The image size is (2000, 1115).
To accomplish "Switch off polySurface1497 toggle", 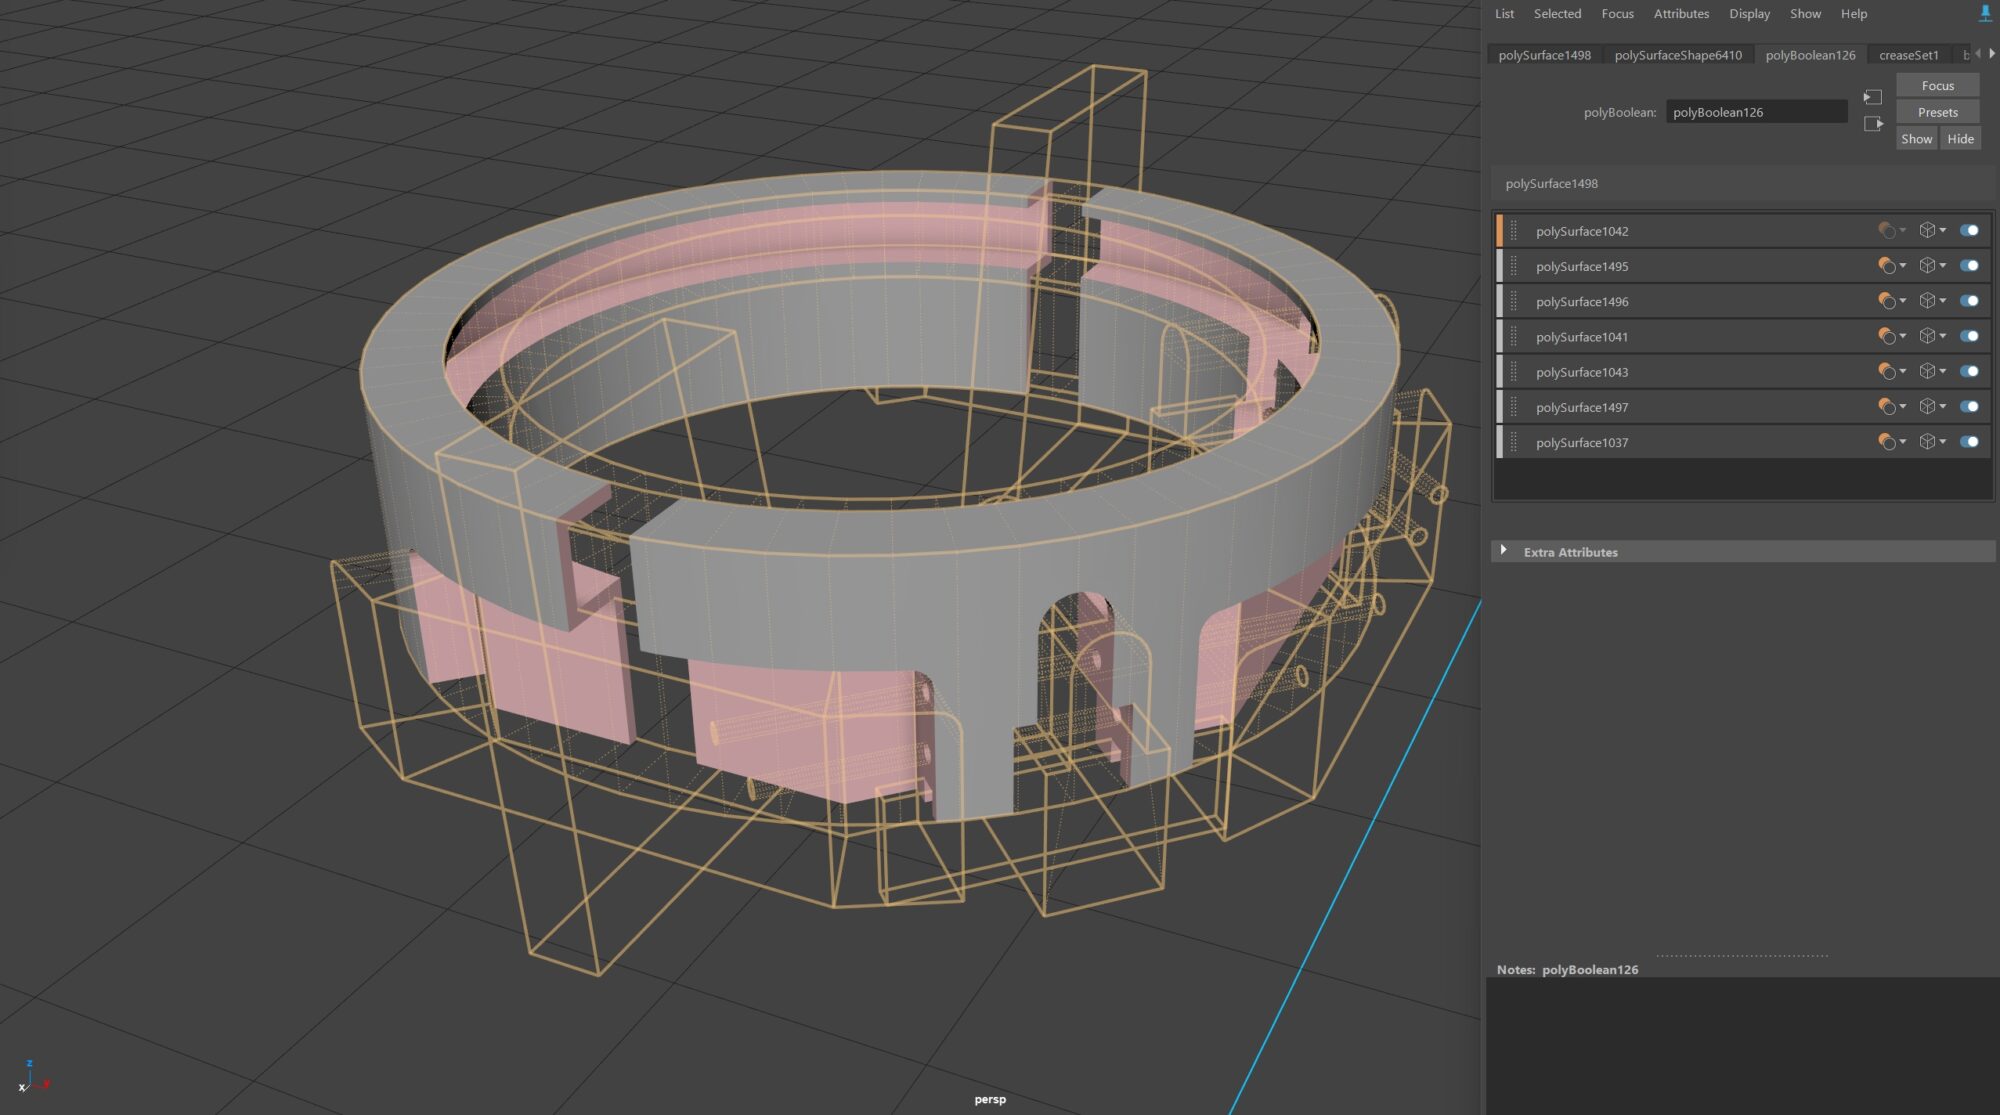I will click(x=1969, y=407).
